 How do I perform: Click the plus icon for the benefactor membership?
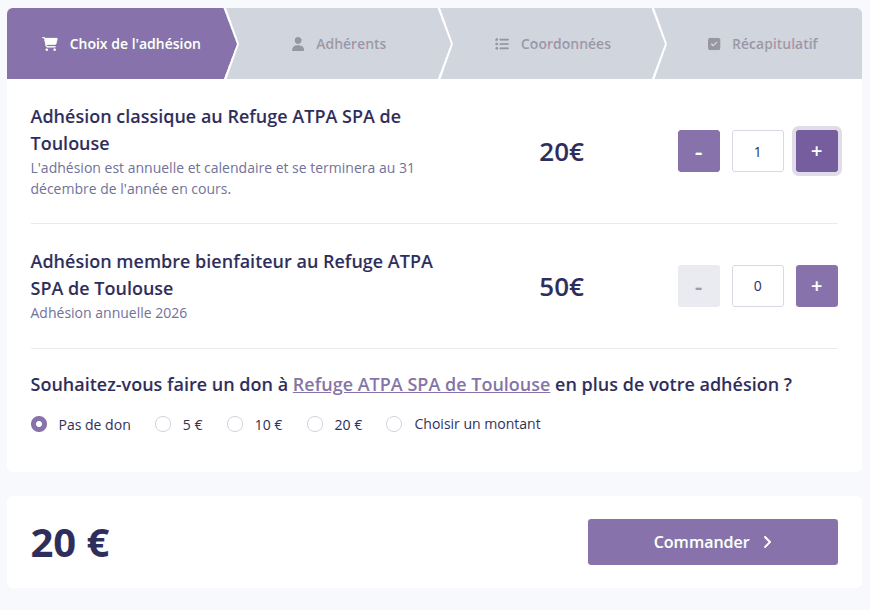click(x=816, y=286)
